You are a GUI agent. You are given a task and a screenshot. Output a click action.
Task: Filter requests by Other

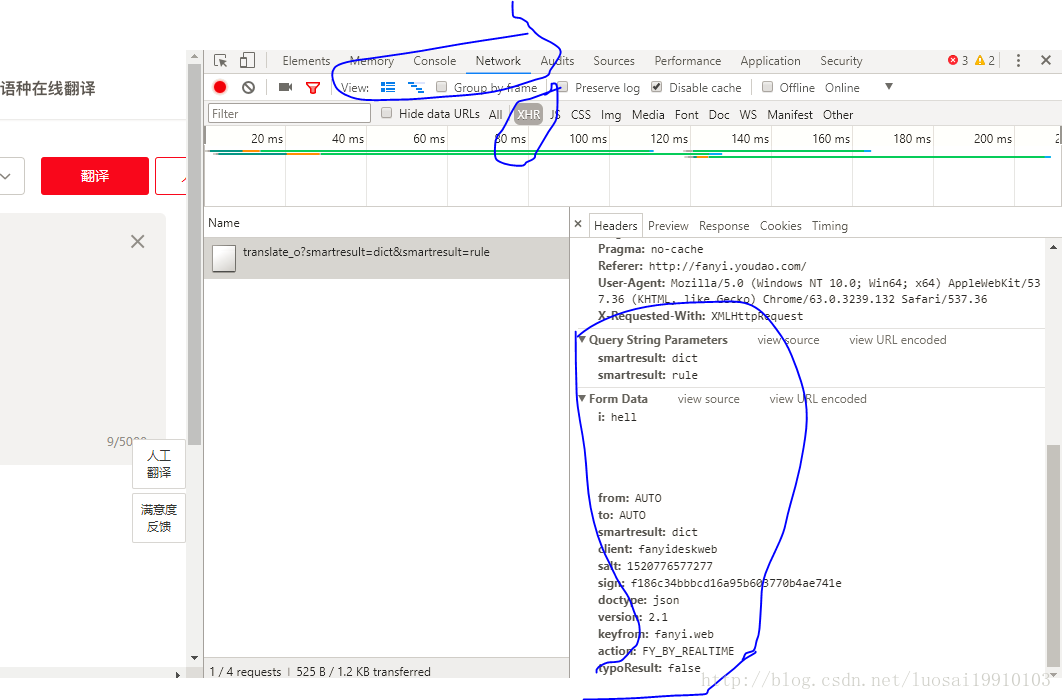point(838,114)
